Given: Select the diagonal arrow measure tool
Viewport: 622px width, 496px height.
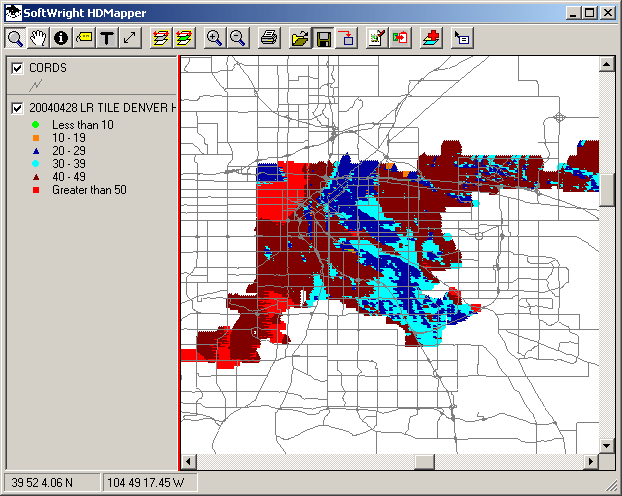Looking at the screenshot, I should point(130,38).
